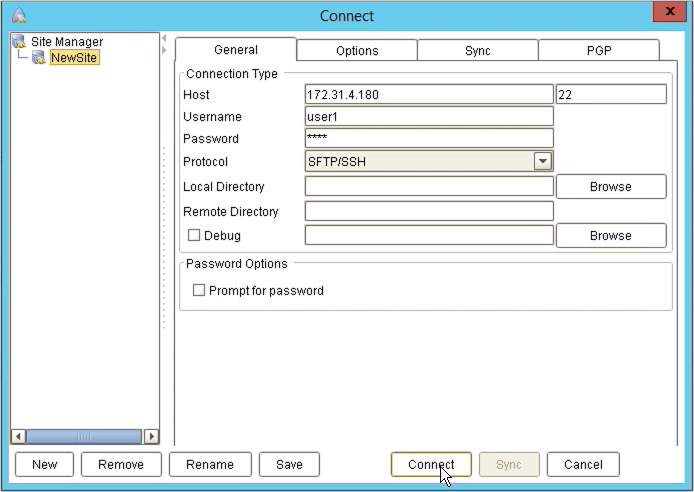Click the vertical splitter grip dots
Screen dimensions: 694x492
pyautogui.click(x=164, y=238)
